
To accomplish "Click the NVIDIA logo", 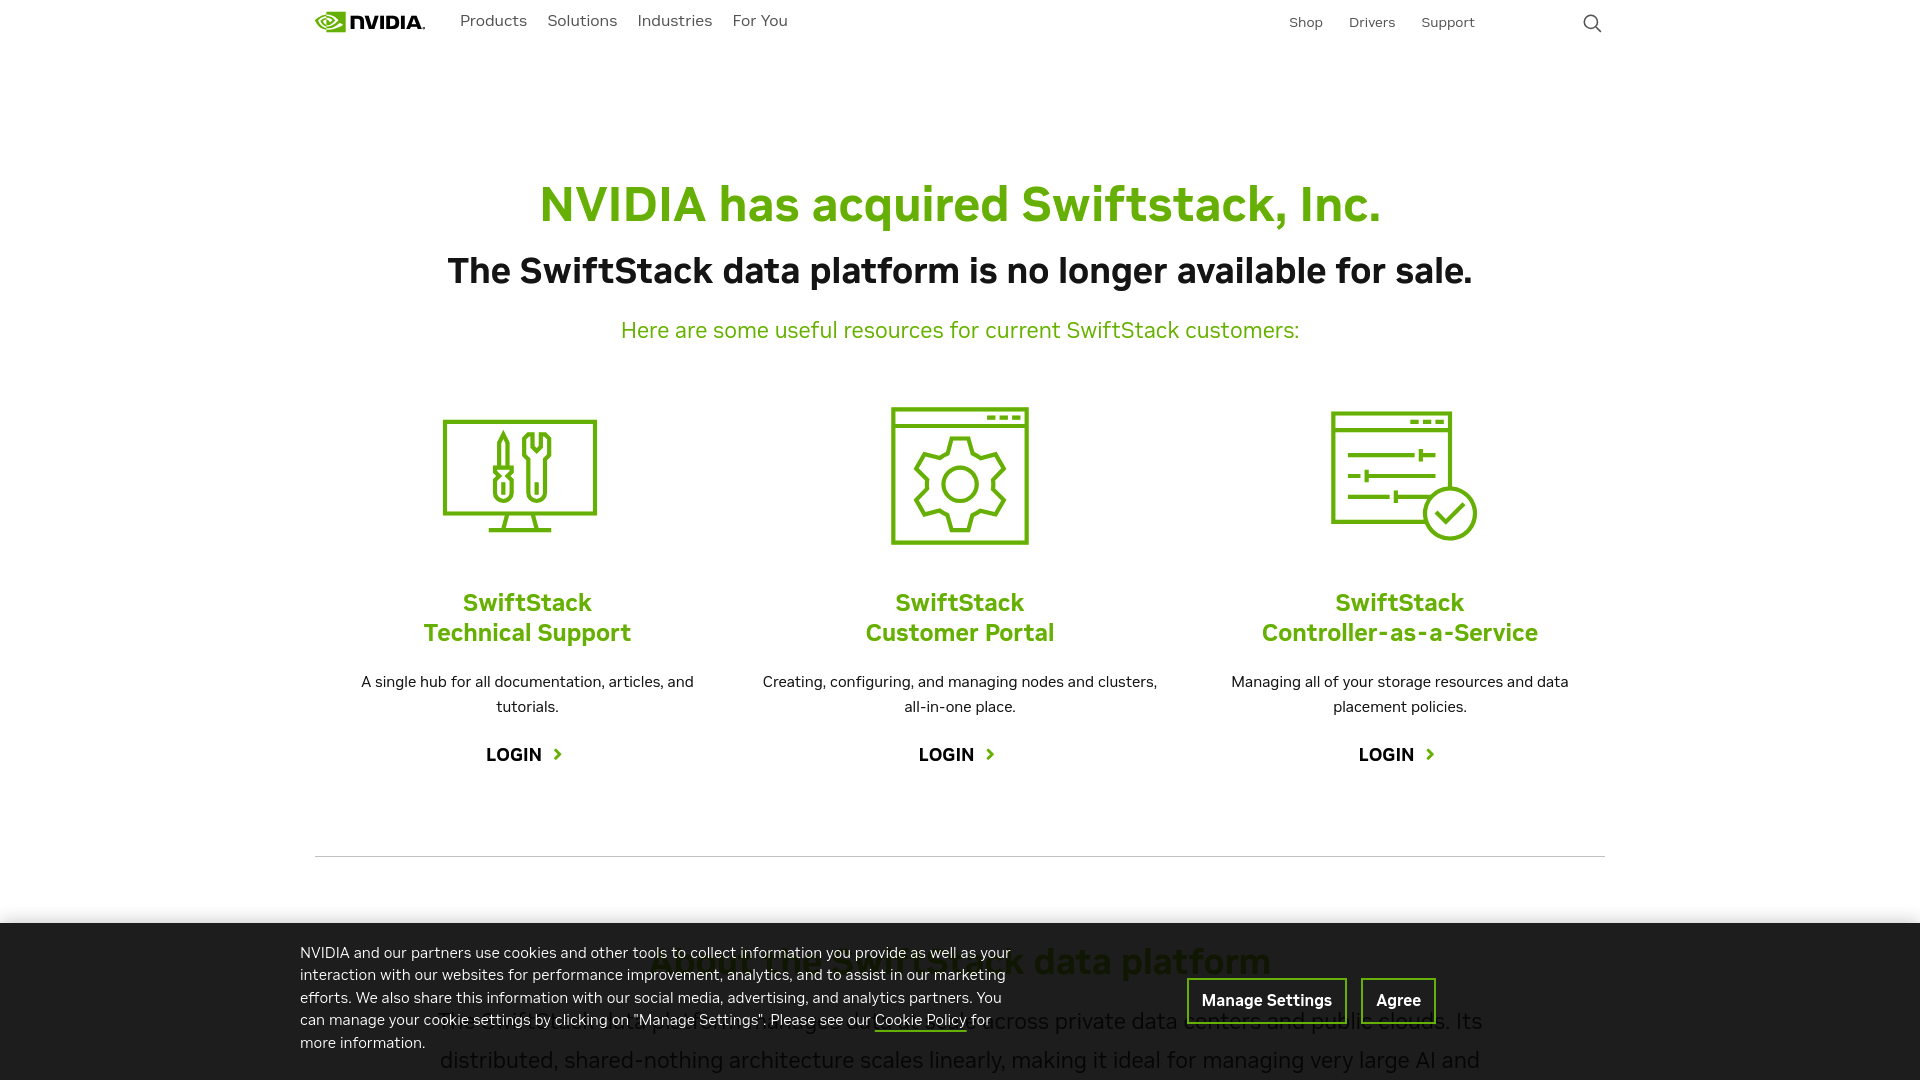I will pyautogui.click(x=370, y=22).
